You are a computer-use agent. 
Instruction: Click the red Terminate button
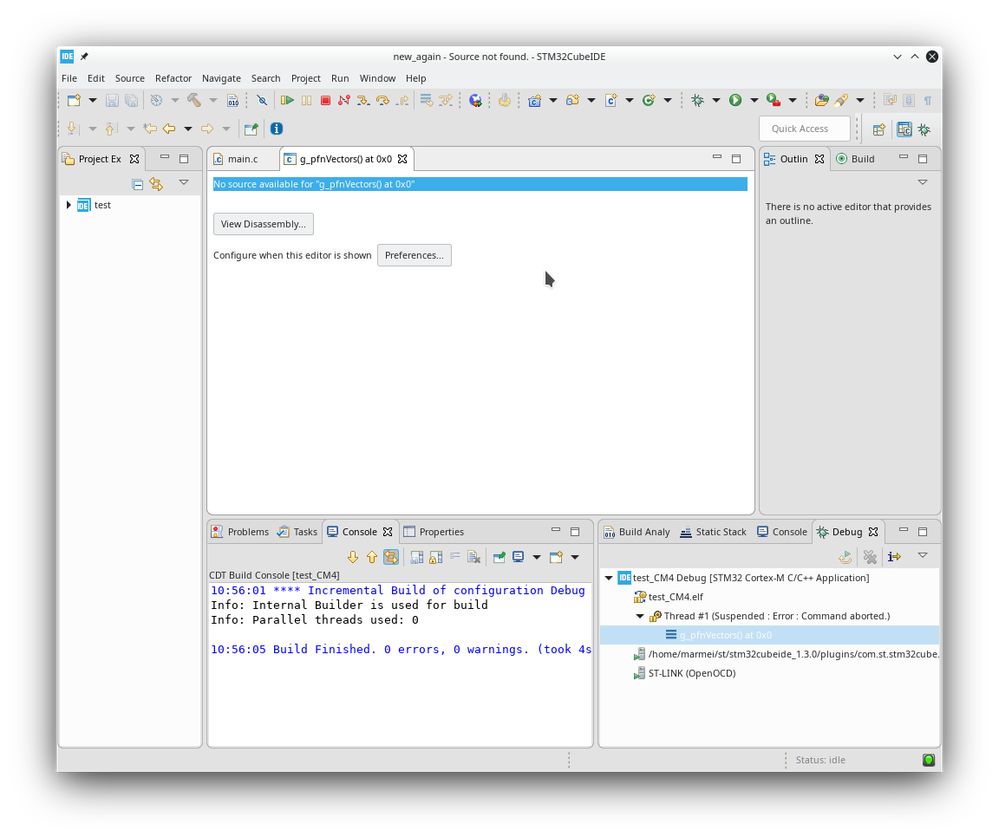[326, 100]
